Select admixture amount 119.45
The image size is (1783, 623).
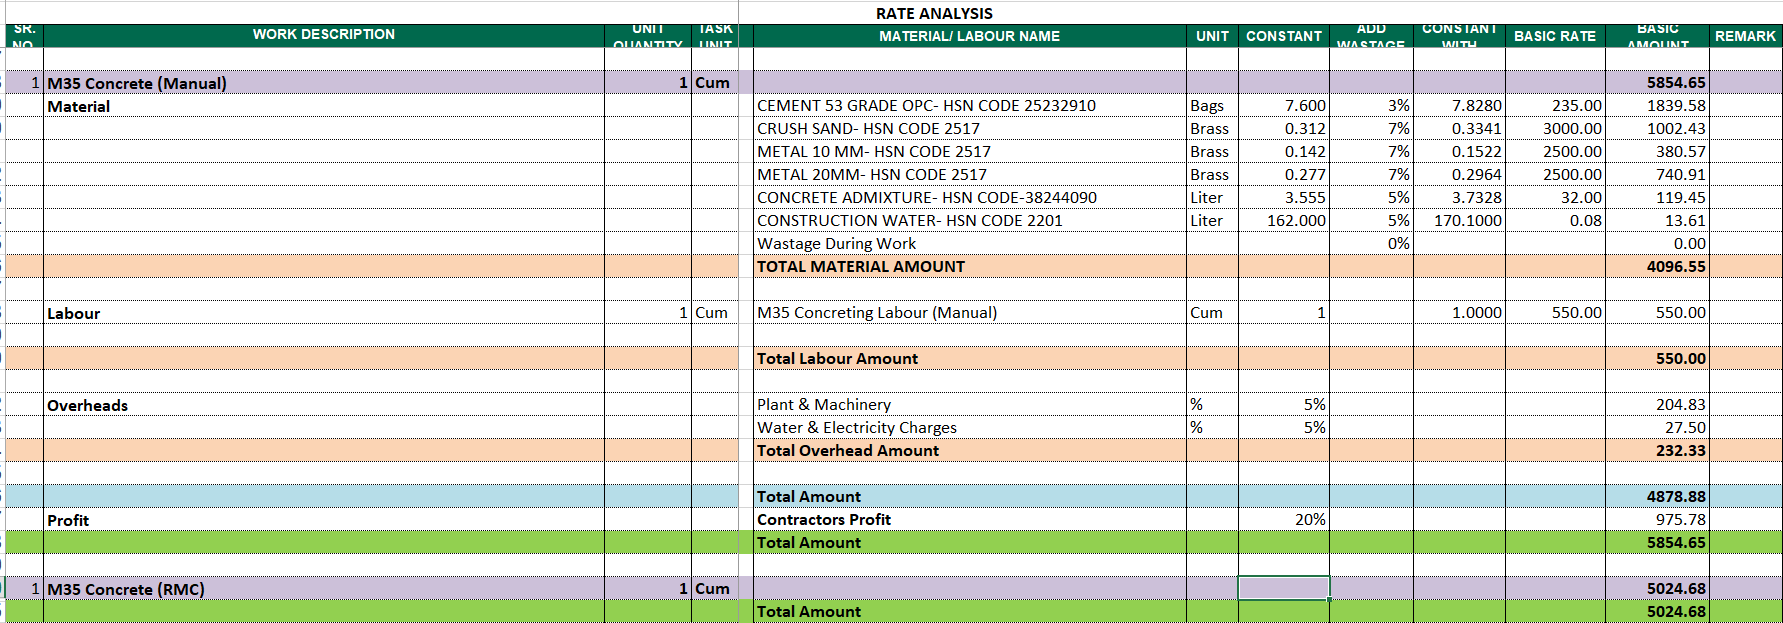point(1657,198)
